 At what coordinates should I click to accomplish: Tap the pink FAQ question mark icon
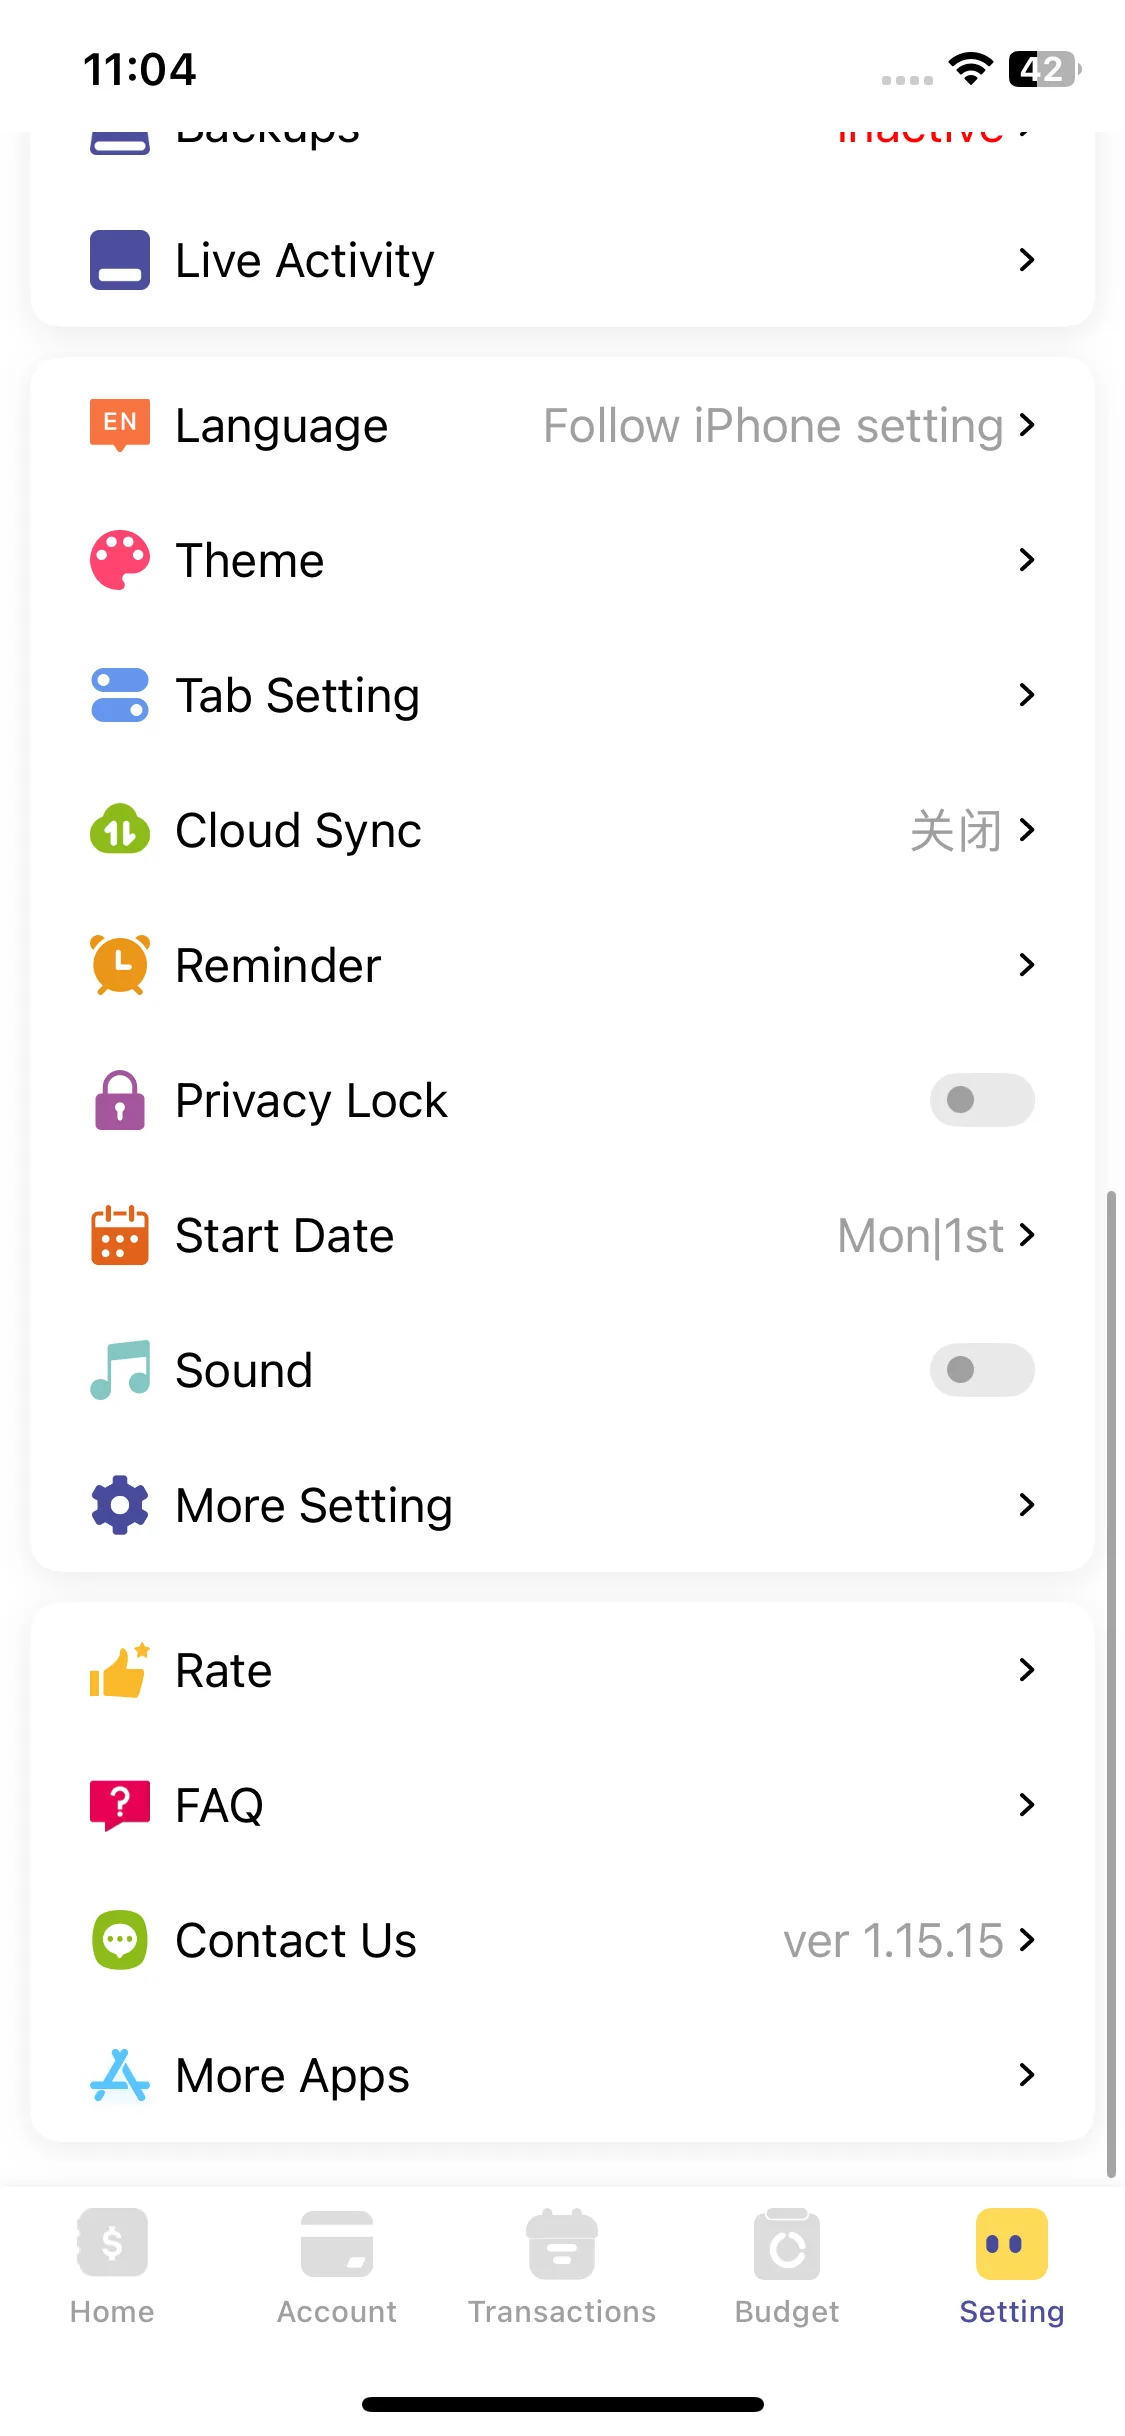pos(120,1805)
